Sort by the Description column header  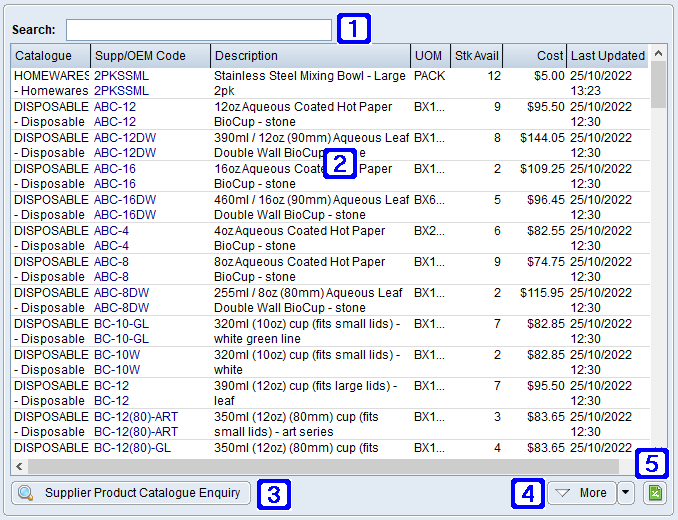point(310,56)
